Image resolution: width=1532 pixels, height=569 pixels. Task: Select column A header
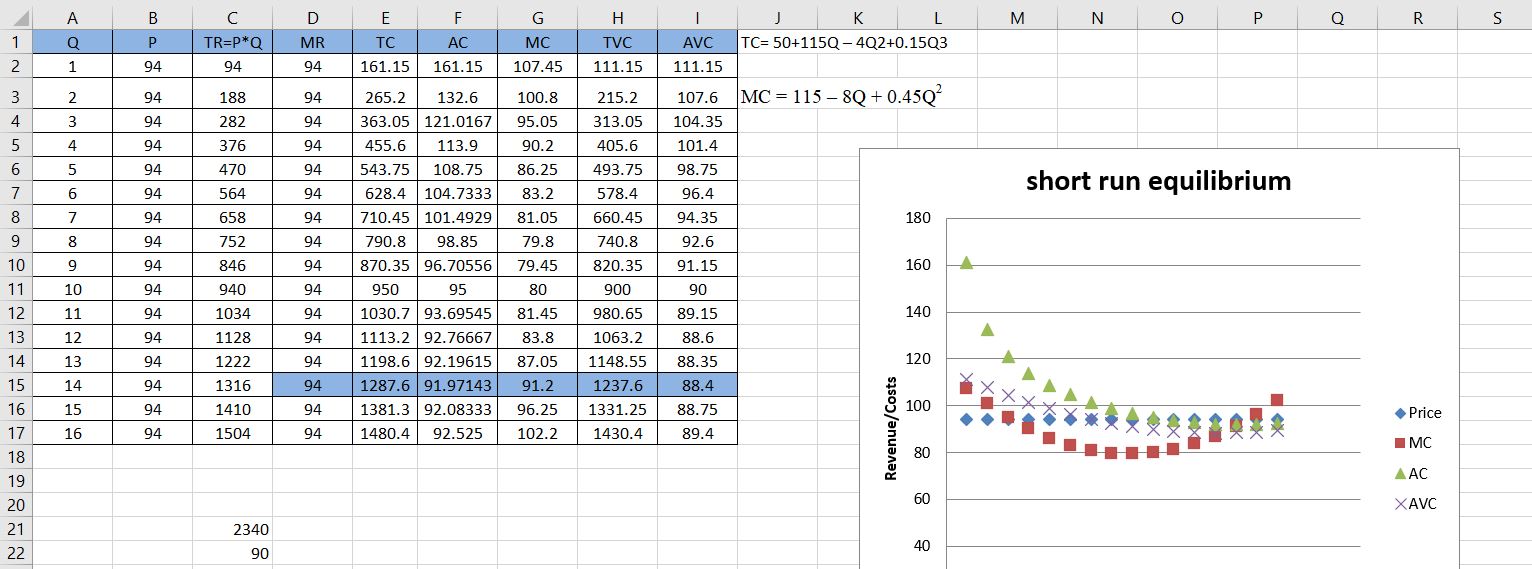point(72,17)
